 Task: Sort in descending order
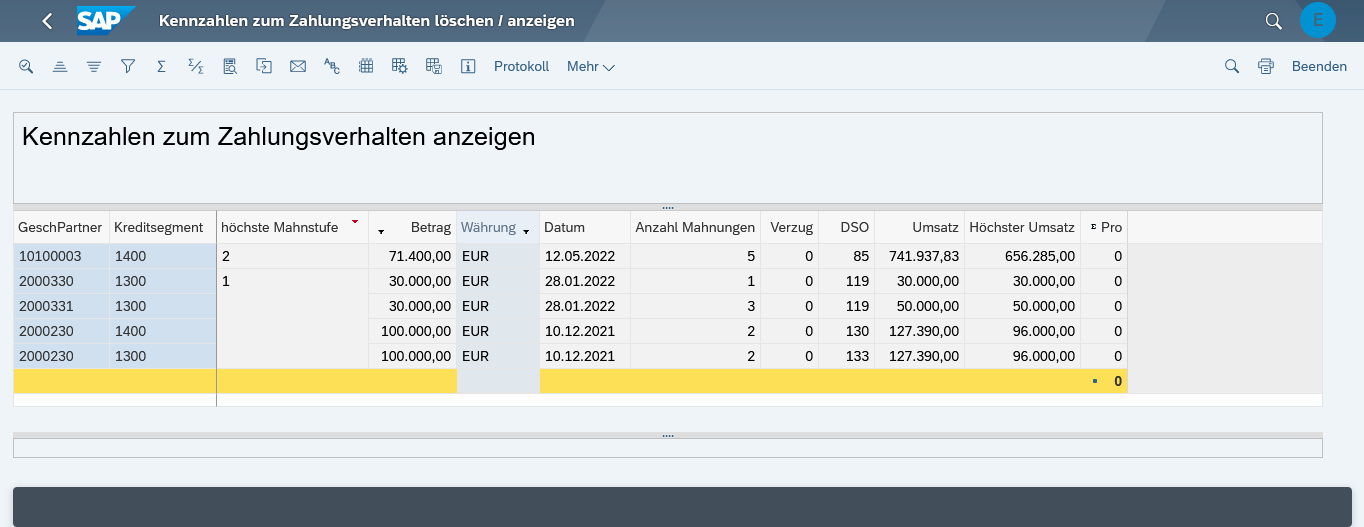click(94, 66)
